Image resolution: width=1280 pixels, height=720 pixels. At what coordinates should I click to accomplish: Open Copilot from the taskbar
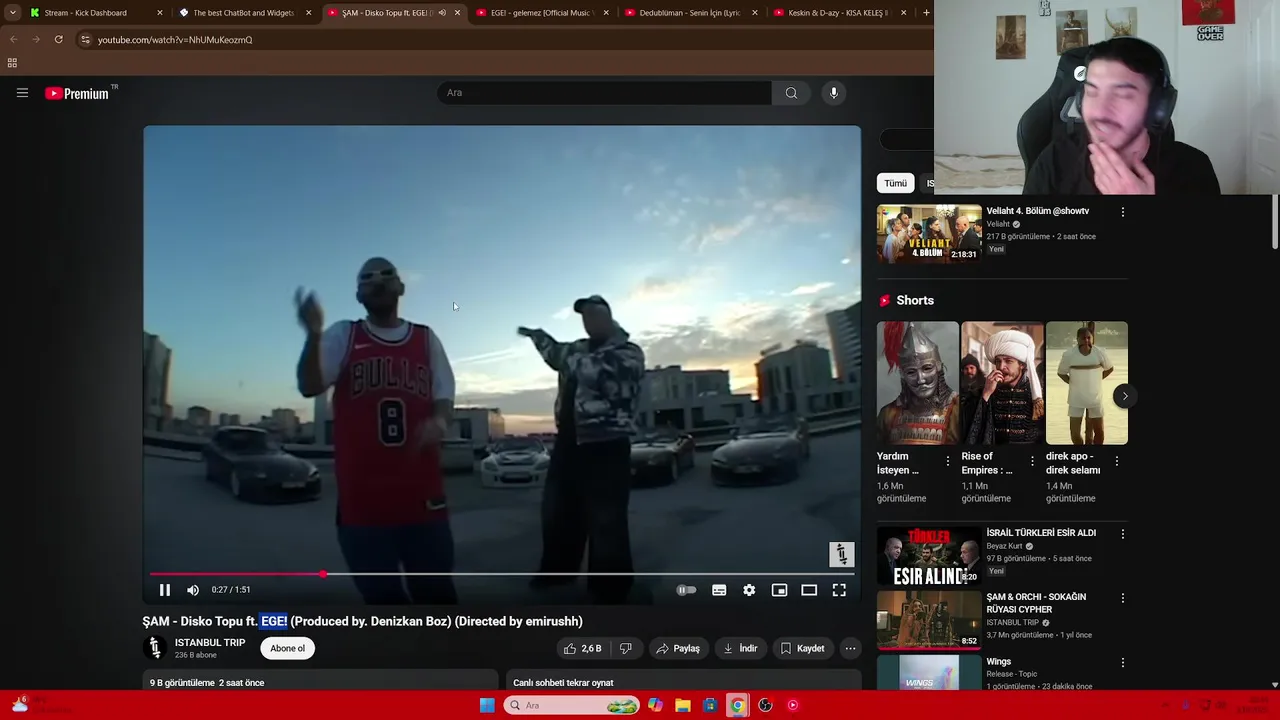(x=655, y=705)
